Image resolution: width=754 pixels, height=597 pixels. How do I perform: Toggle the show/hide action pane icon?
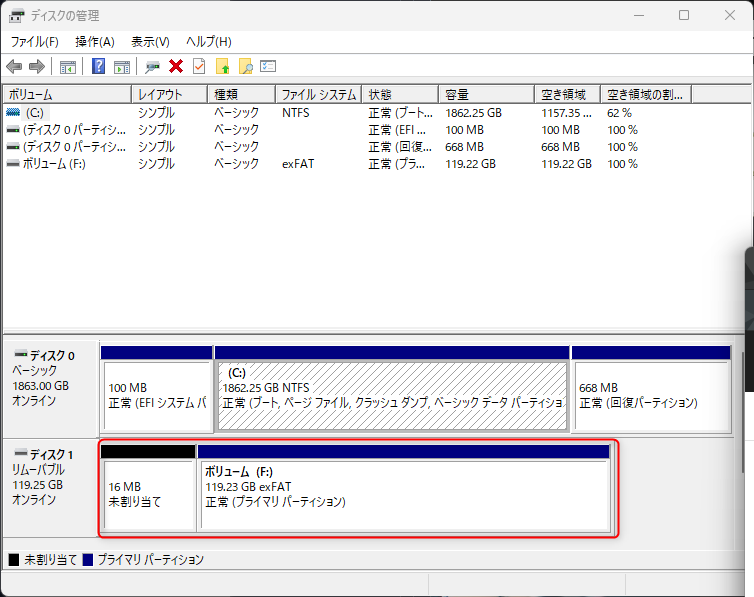pyautogui.click(x=122, y=66)
